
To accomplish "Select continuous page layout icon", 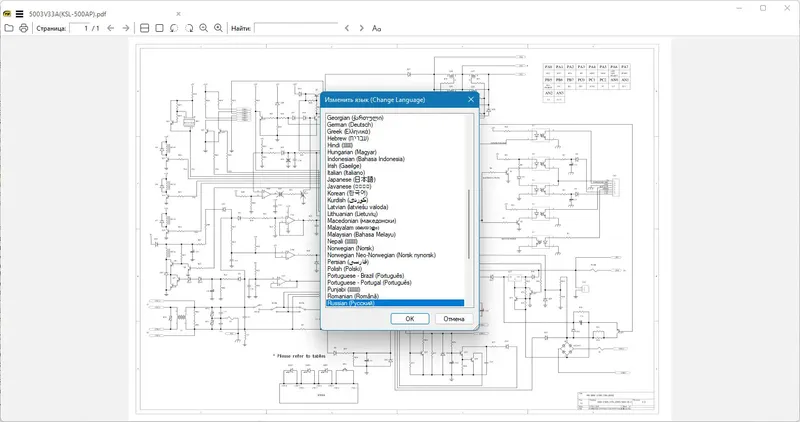I will [x=144, y=28].
